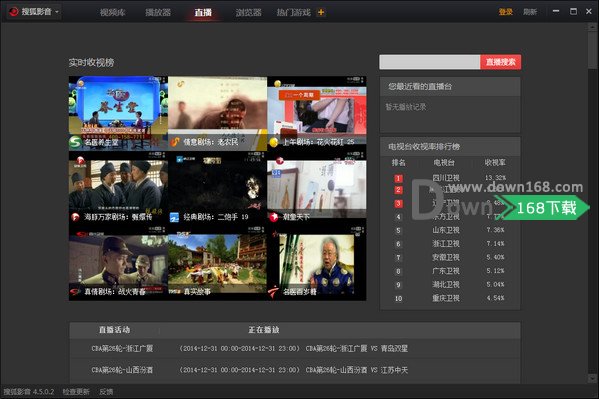
Task: Click the 电视台收视率排行榜 header
Action: (450, 146)
